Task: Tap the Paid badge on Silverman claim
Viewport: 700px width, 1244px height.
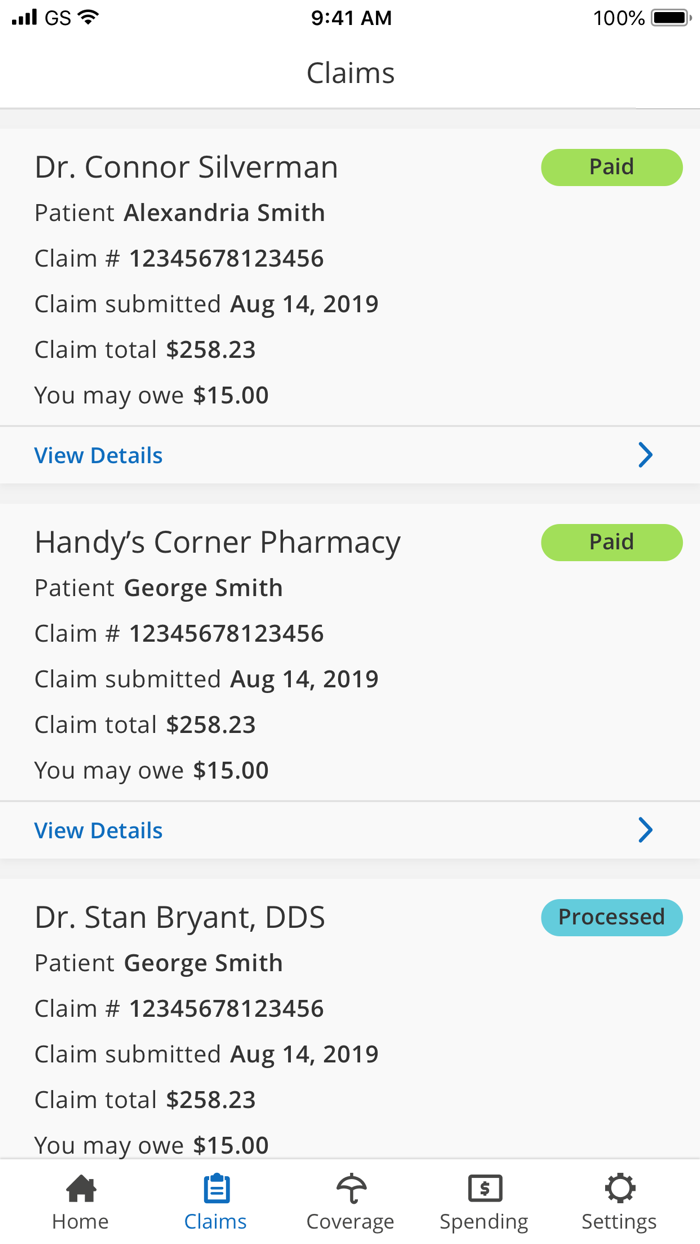Action: pos(611,167)
